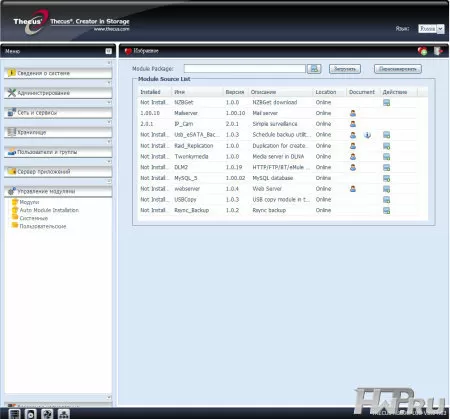Open document icon for Raid_Replication row
Screen dimensions: 450x419
click(x=353, y=146)
